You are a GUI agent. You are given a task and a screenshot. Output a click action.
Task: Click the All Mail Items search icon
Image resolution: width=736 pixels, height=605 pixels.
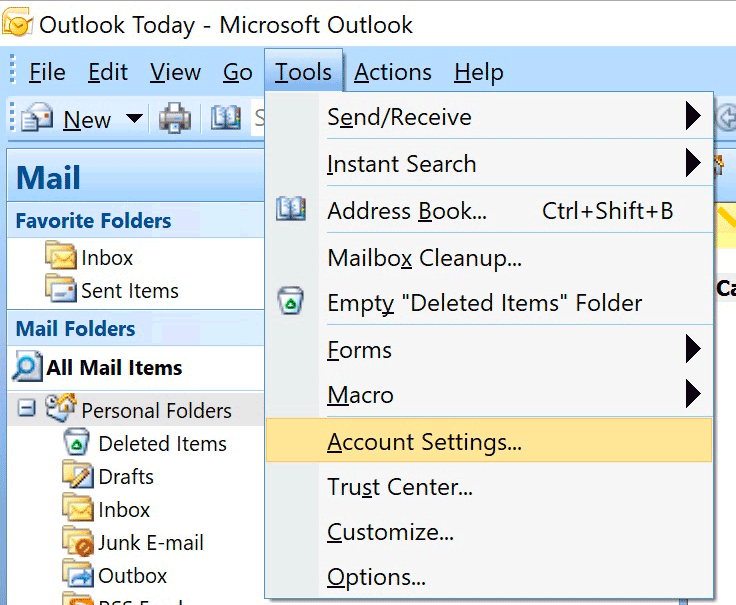coord(27,366)
